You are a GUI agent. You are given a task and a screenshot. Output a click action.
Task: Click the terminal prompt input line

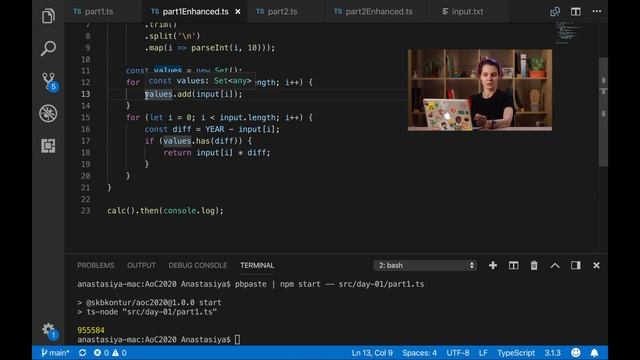point(159,340)
